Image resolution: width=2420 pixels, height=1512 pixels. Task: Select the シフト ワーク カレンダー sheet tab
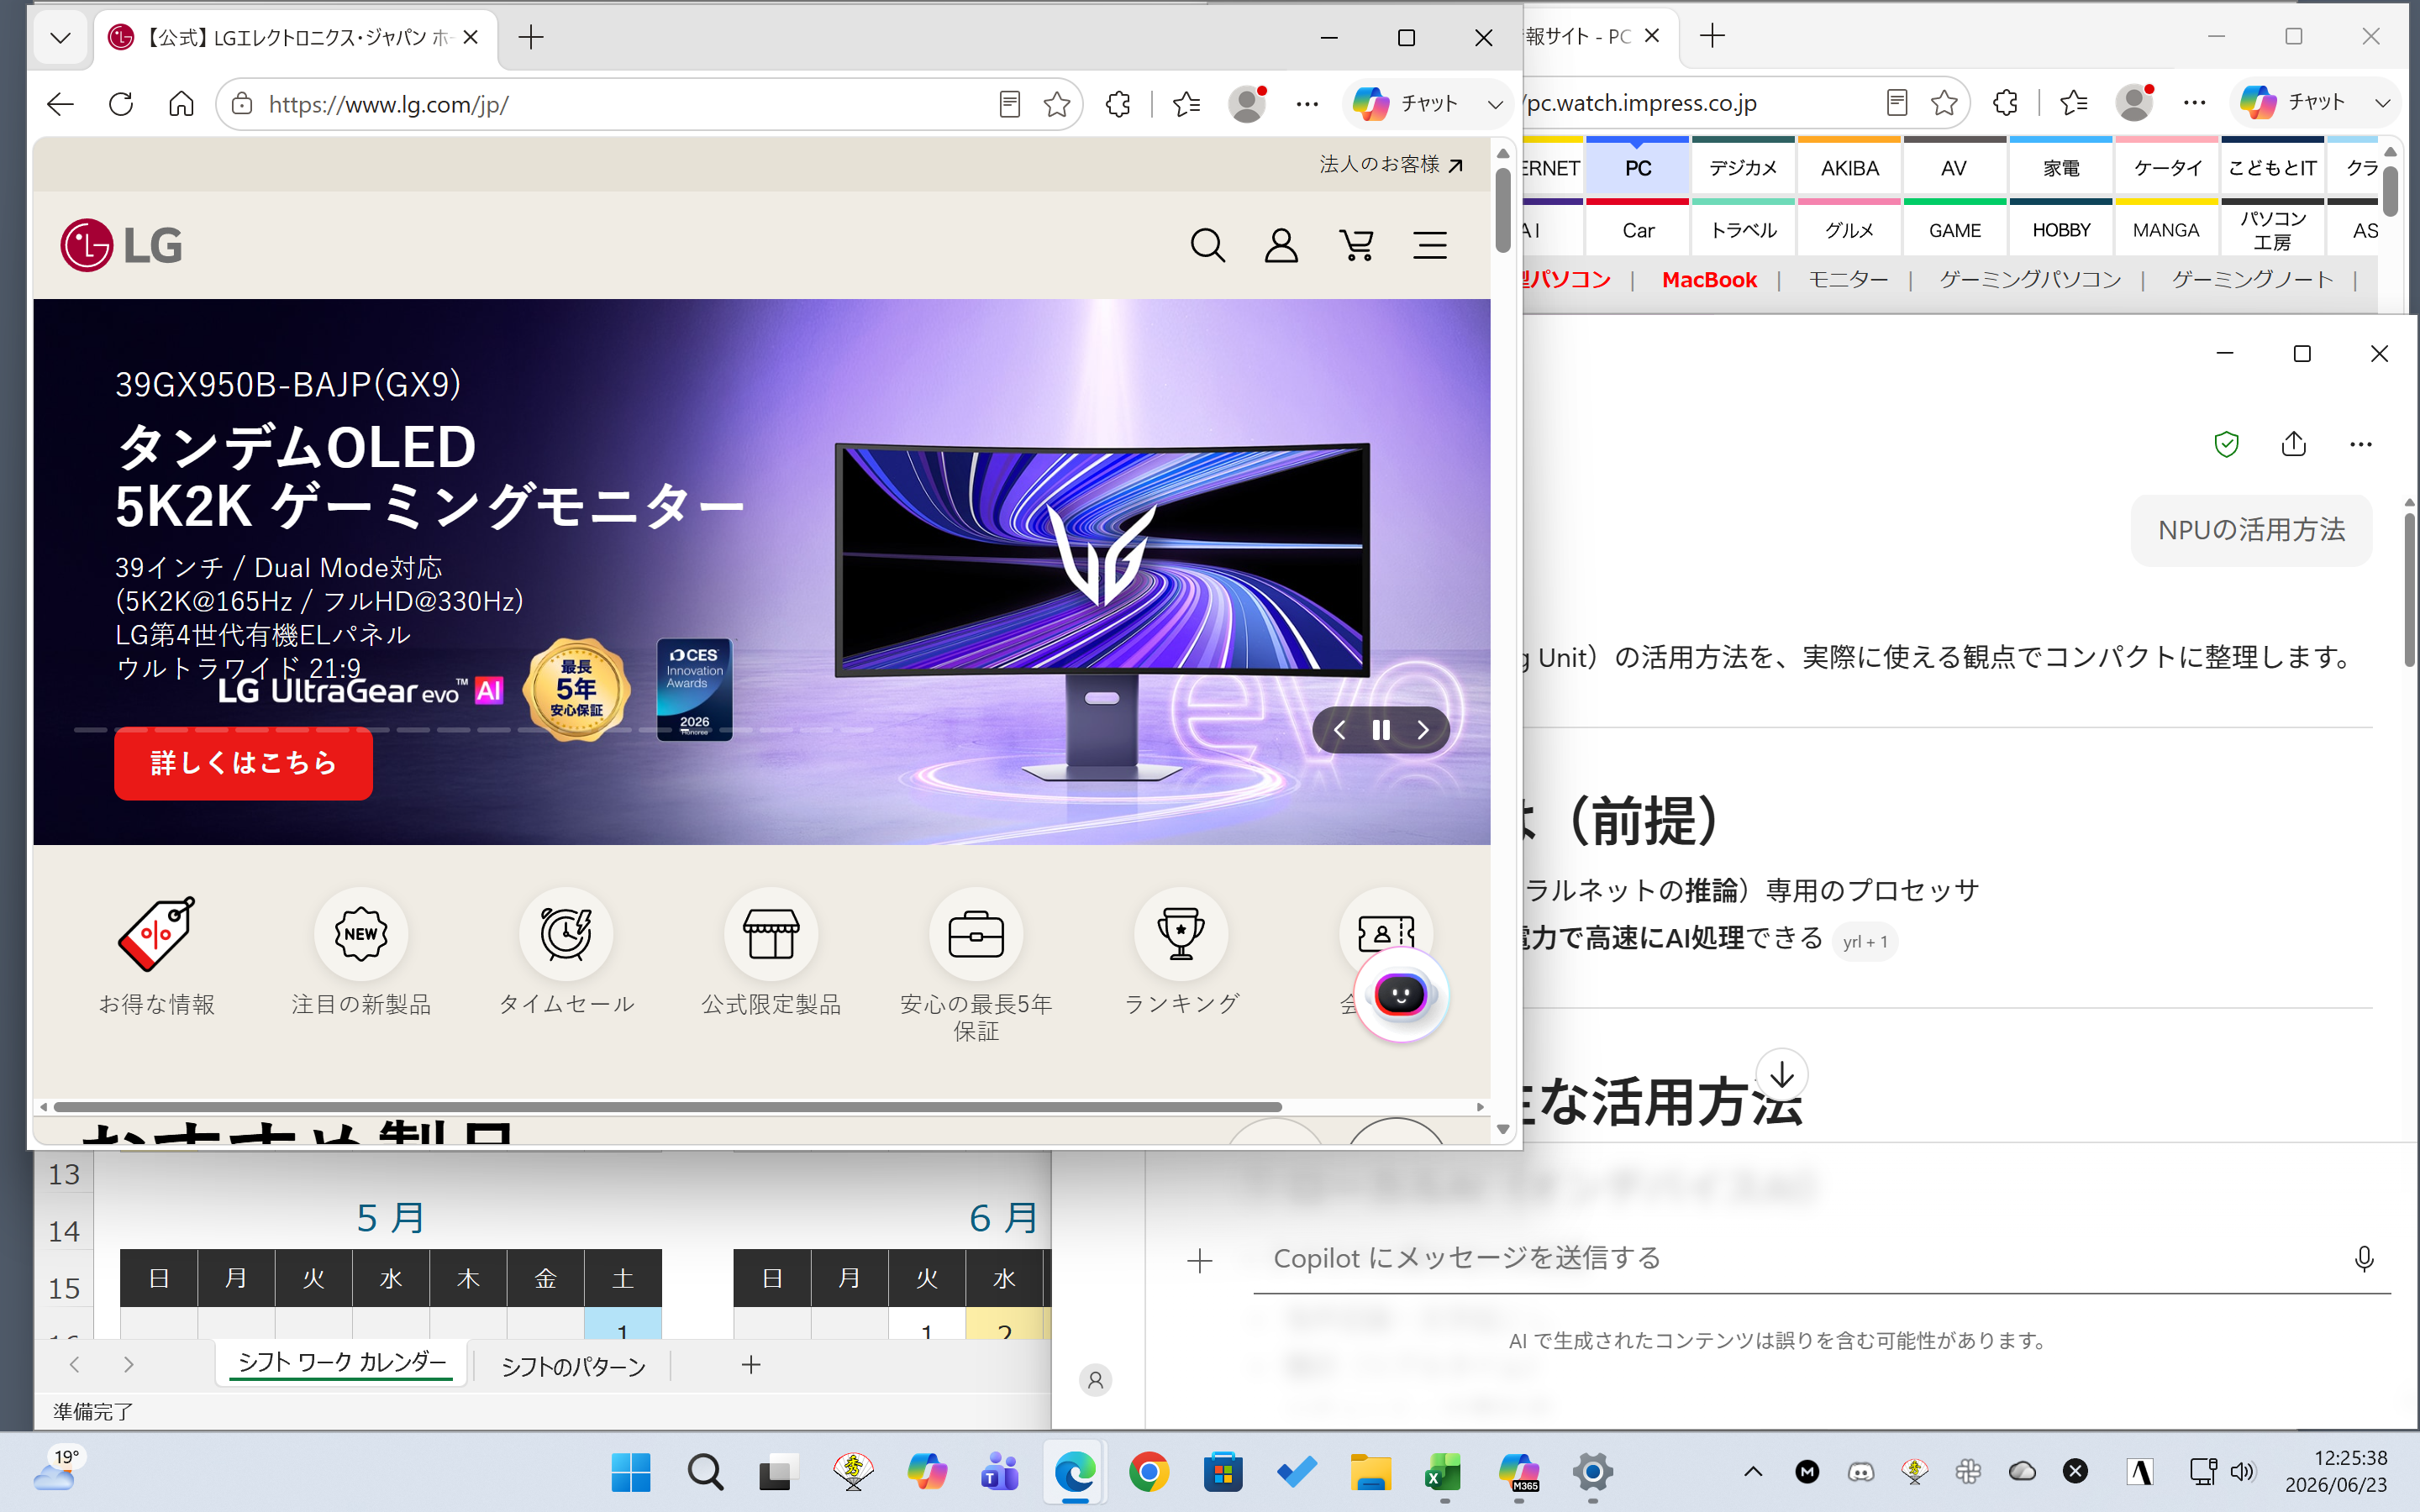coord(342,1363)
